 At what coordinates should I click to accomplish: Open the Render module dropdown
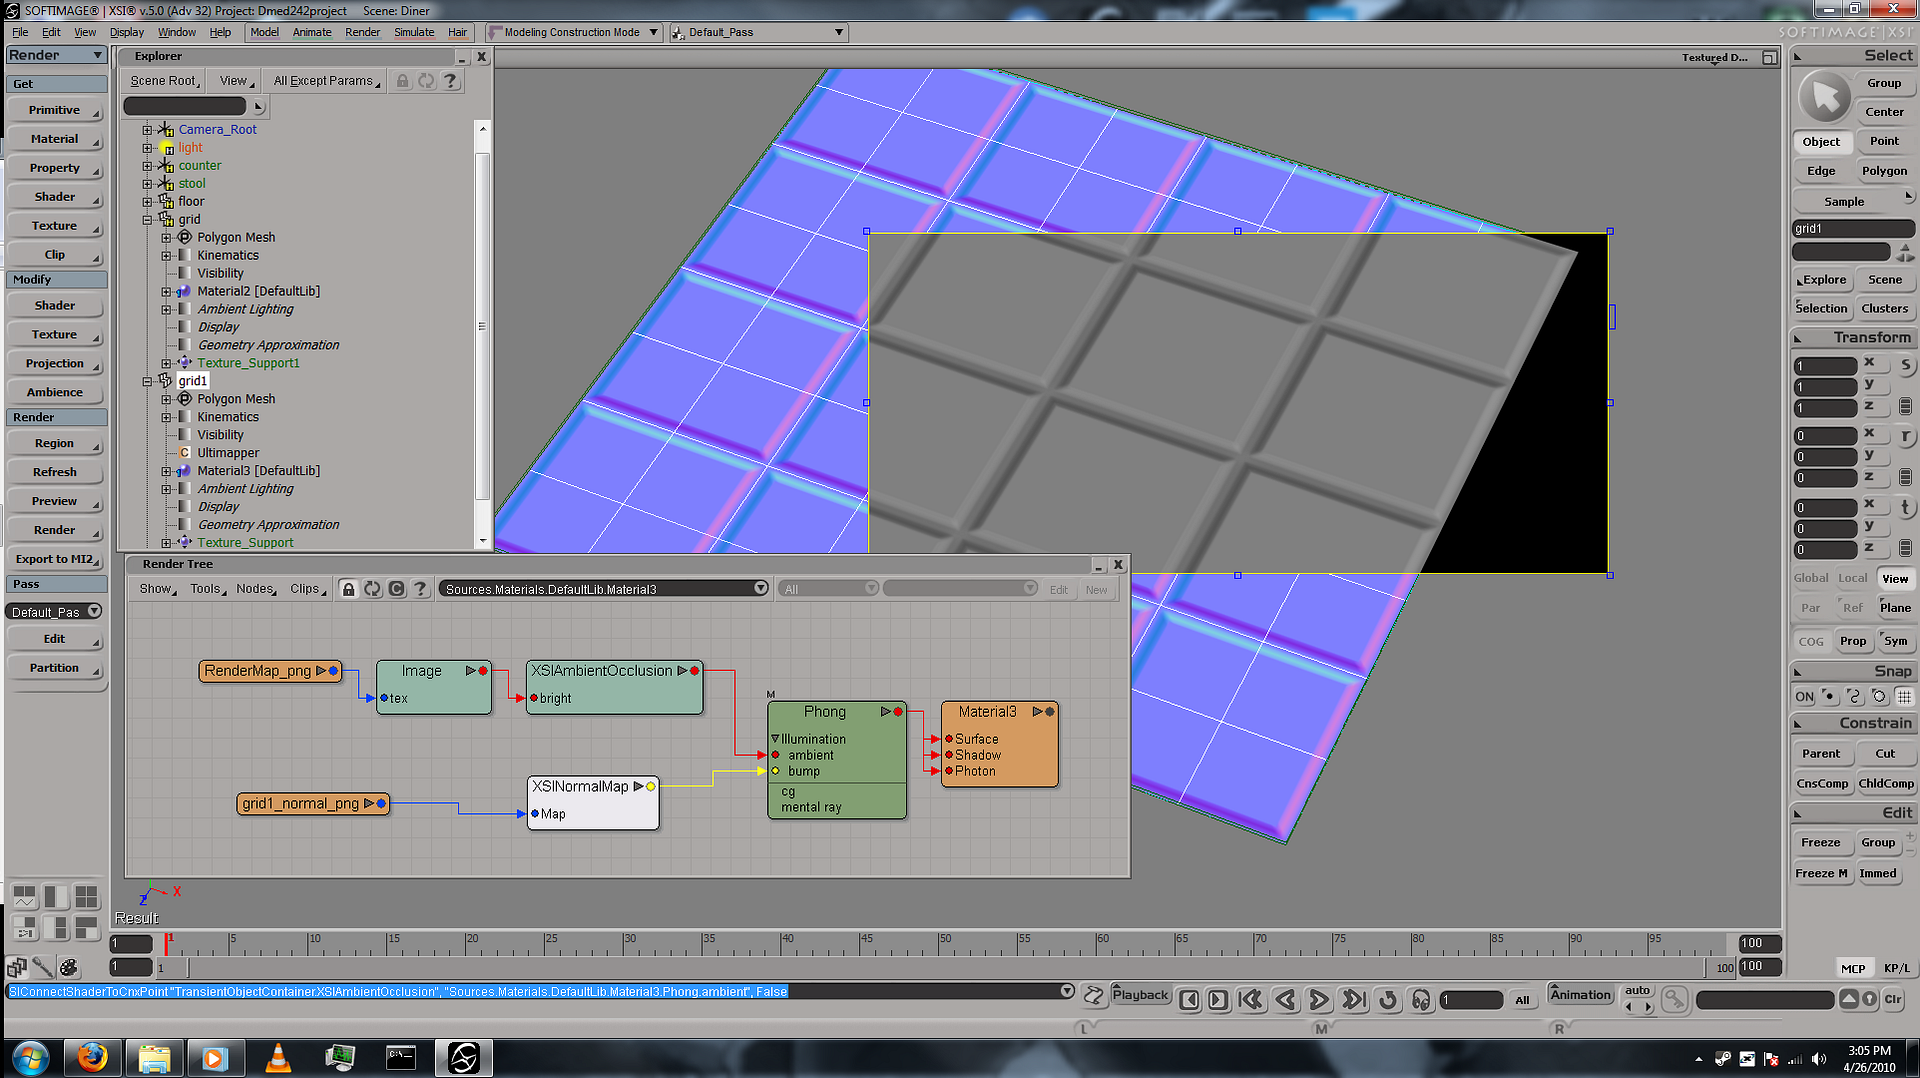[56, 56]
